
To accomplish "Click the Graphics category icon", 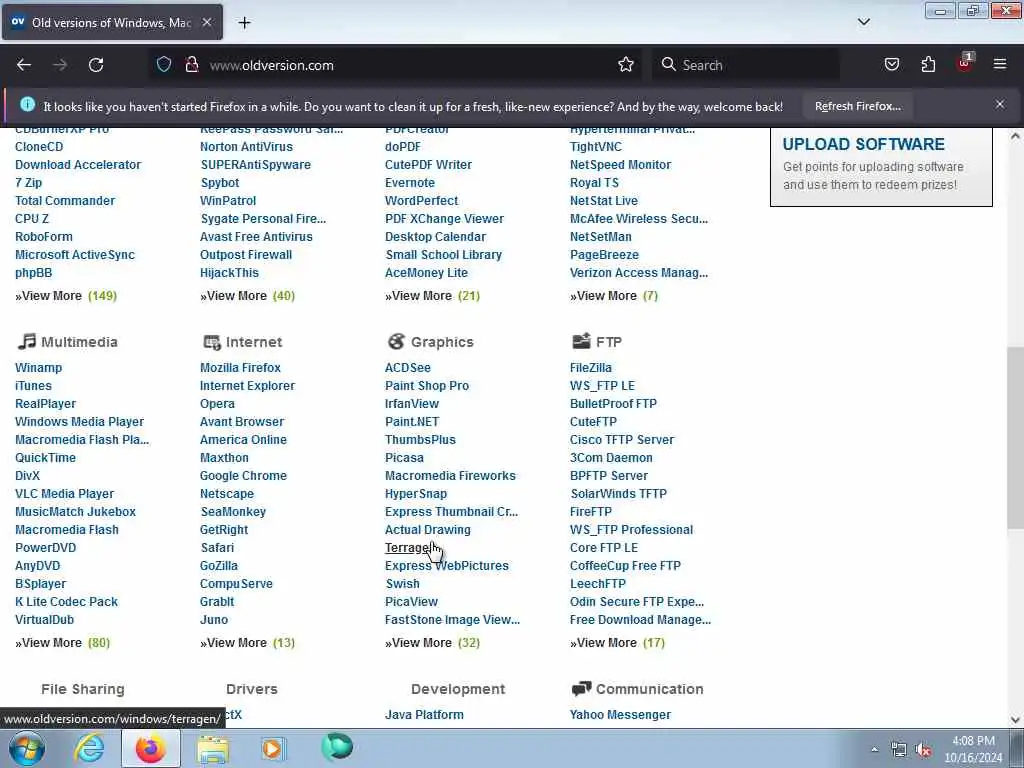I will (x=396, y=341).
